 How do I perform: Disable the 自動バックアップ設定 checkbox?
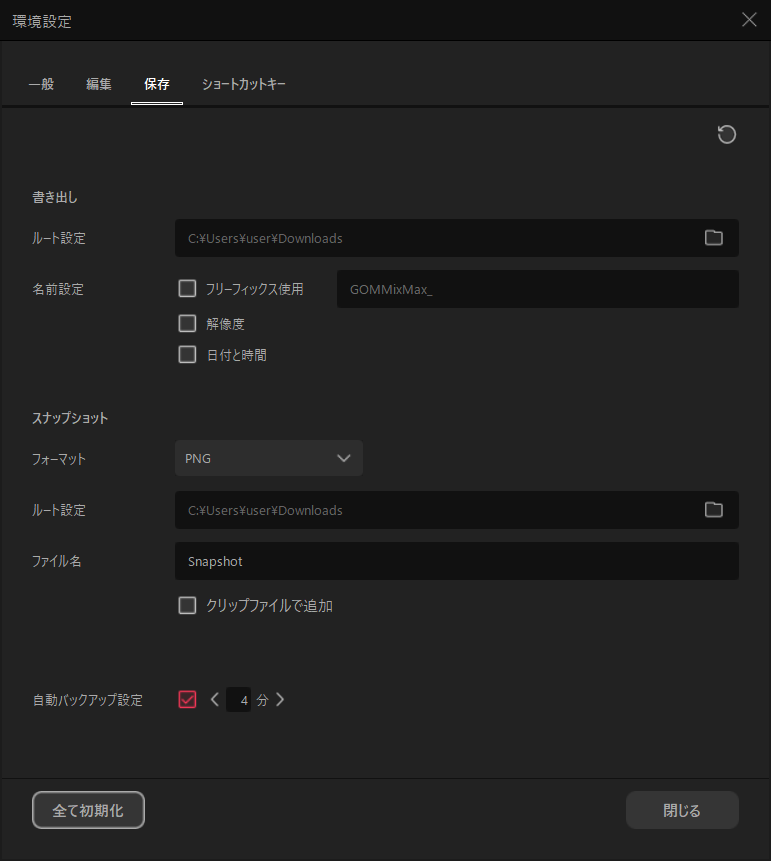187,700
